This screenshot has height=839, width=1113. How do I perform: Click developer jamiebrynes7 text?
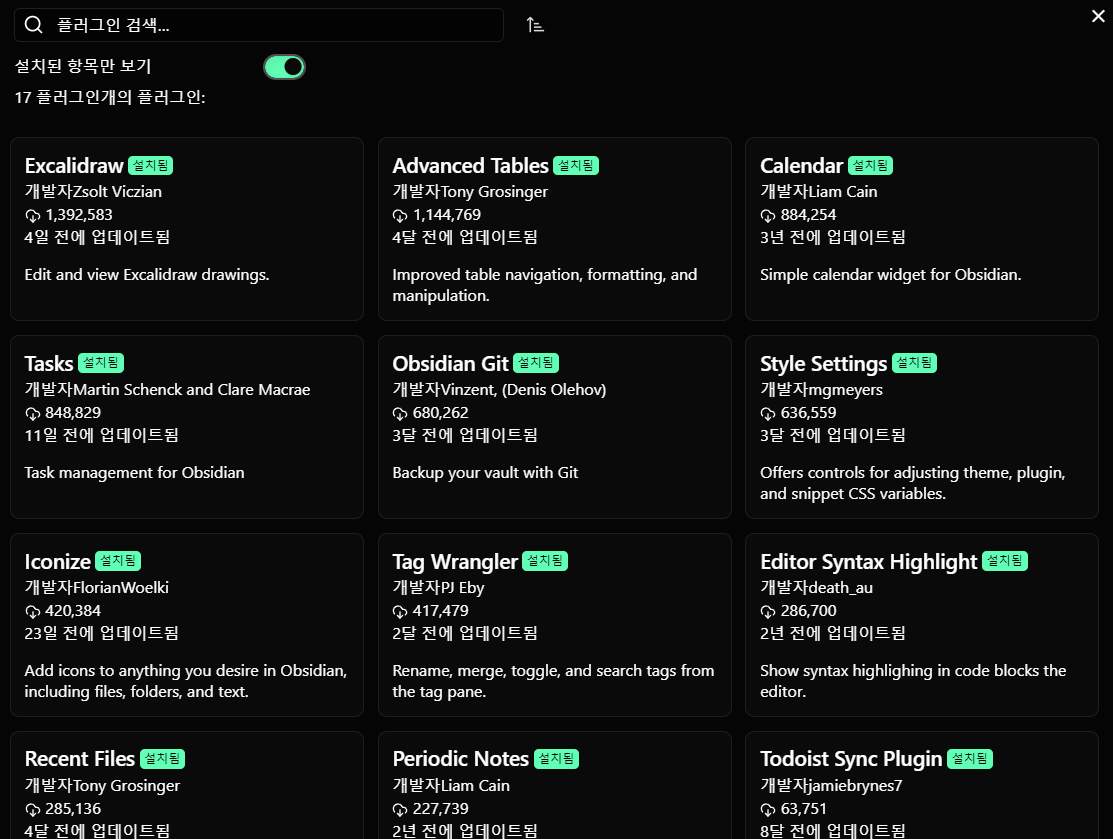point(831,786)
